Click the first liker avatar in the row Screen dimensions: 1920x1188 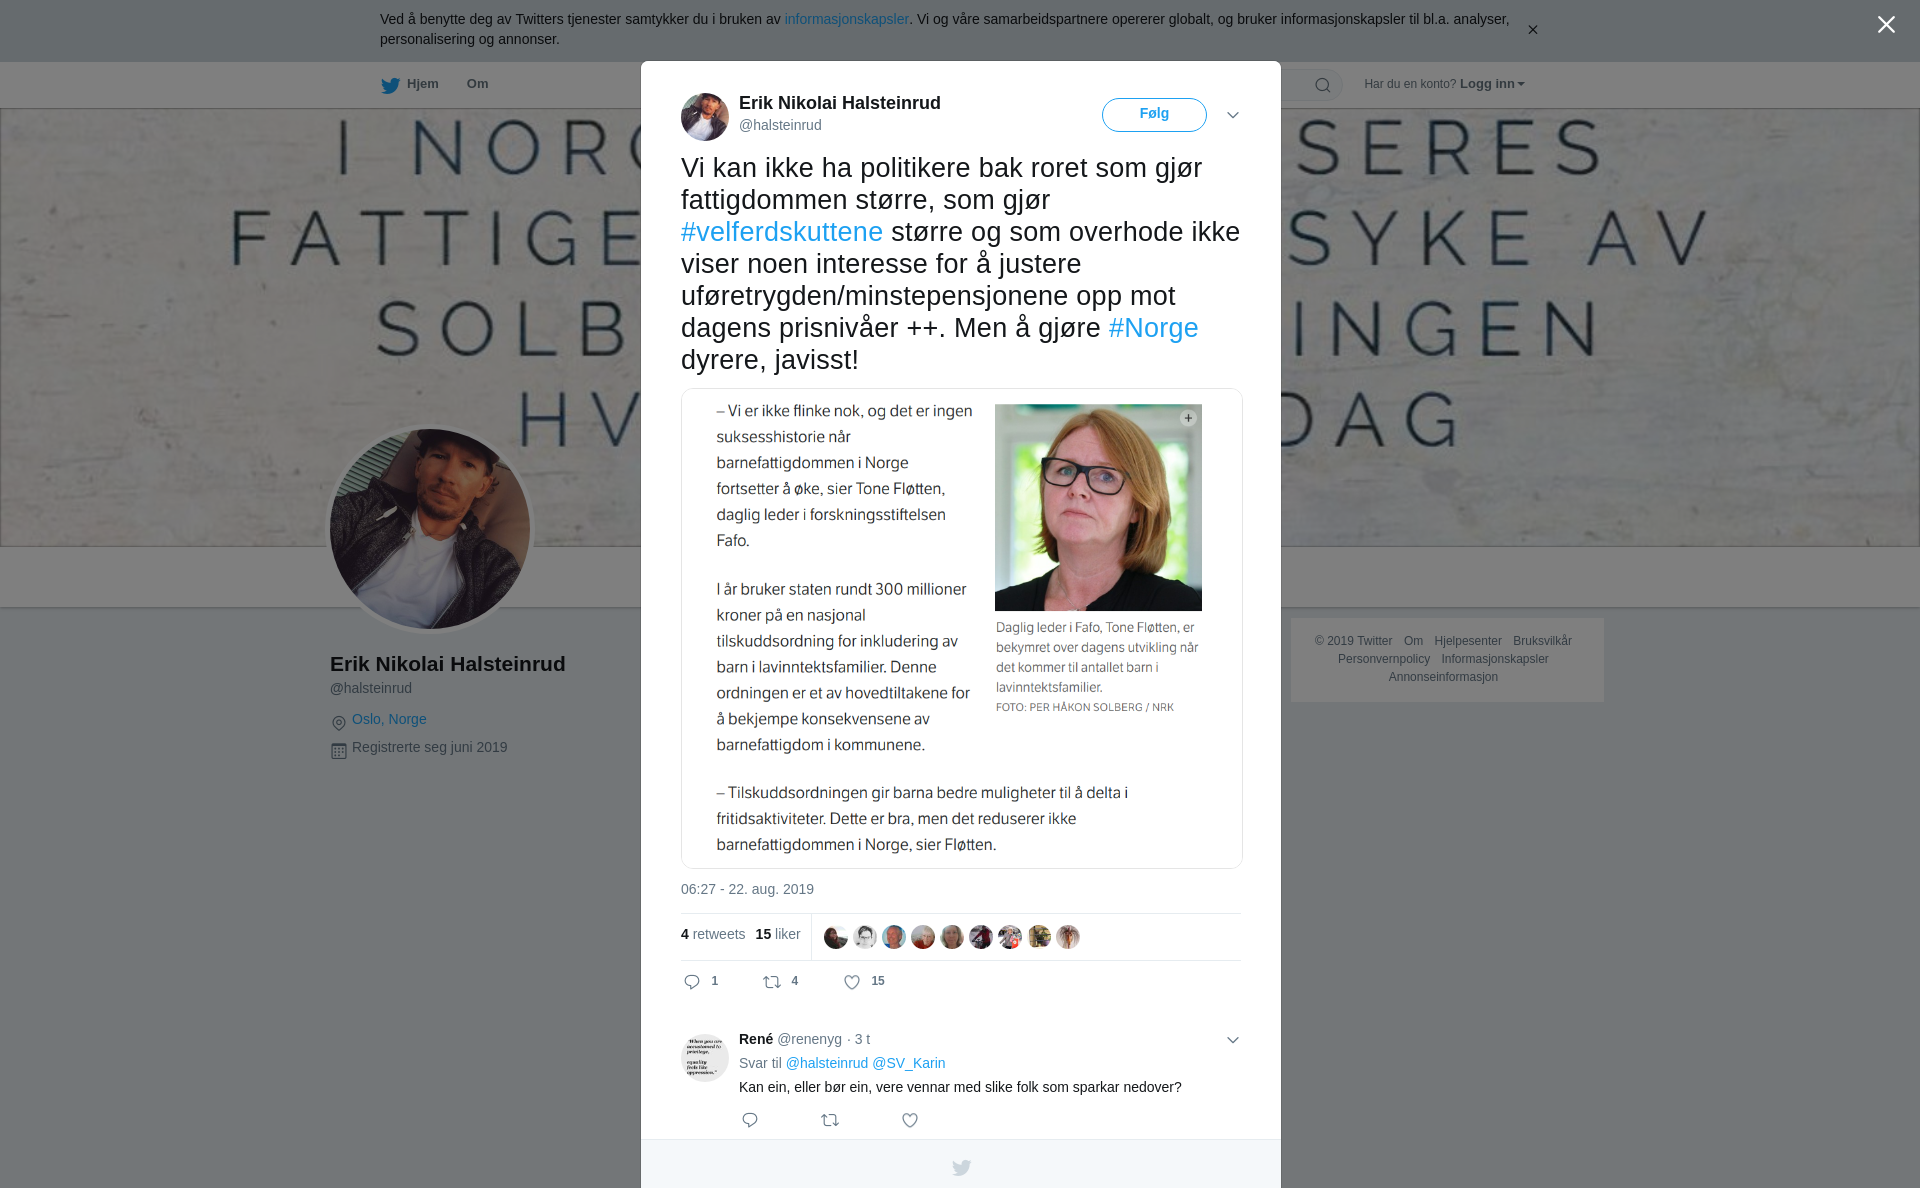(836, 937)
